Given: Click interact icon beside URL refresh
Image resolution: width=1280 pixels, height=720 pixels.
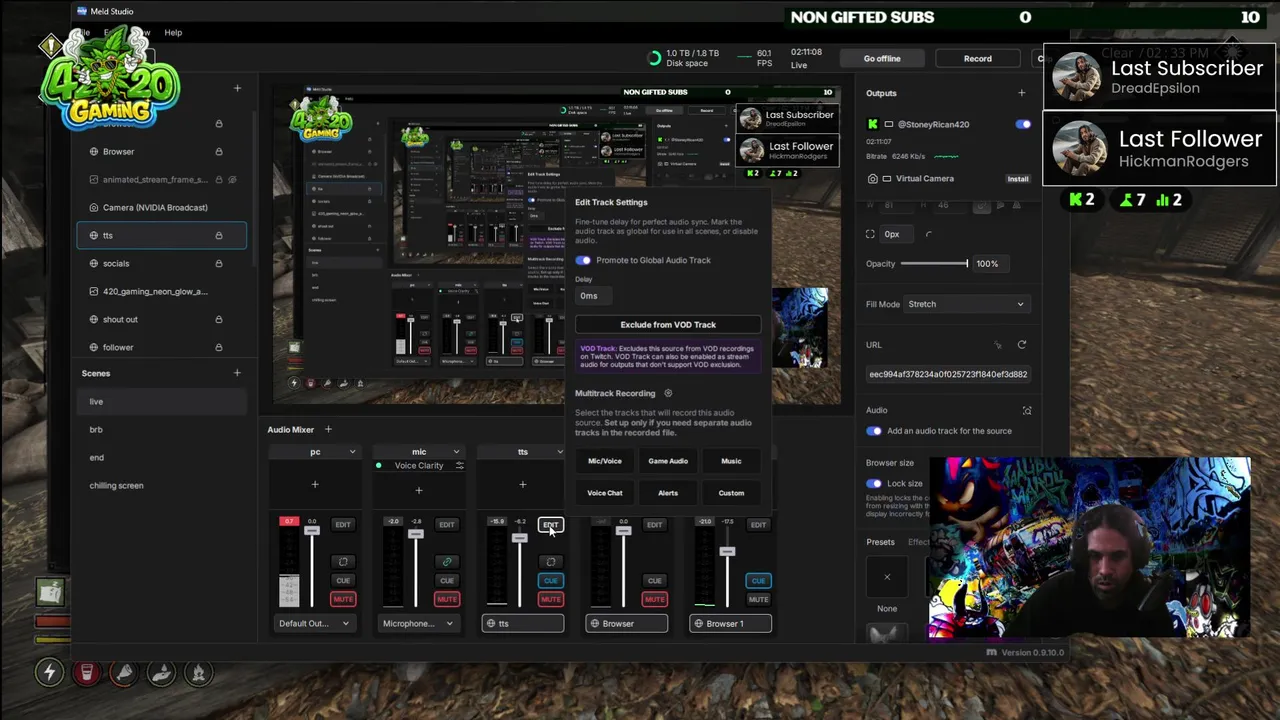Looking at the screenshot, I should pos(998,345).
